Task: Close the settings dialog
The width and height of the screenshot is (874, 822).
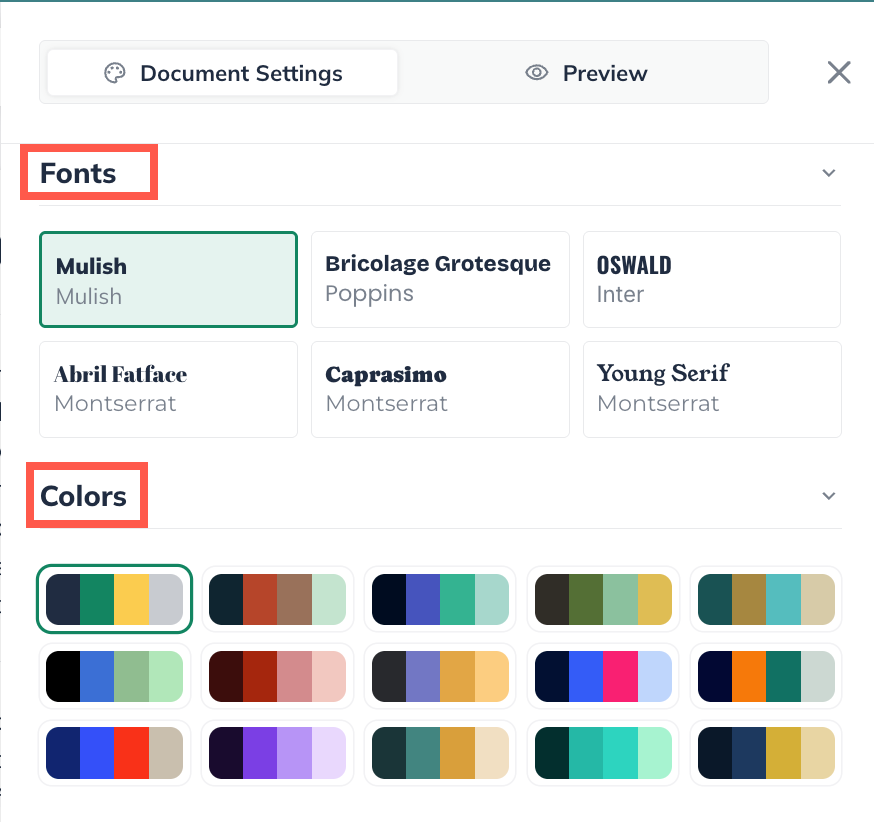Action: point(838,72)
